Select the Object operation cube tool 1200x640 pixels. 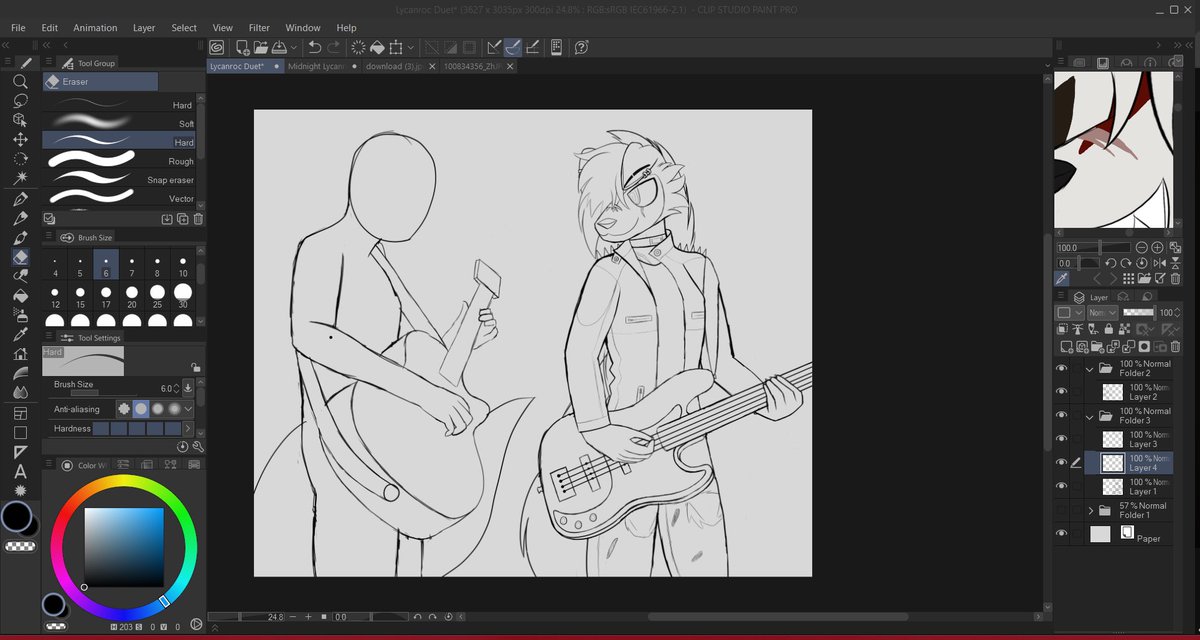pyautogui.click(x=20, y=120)
